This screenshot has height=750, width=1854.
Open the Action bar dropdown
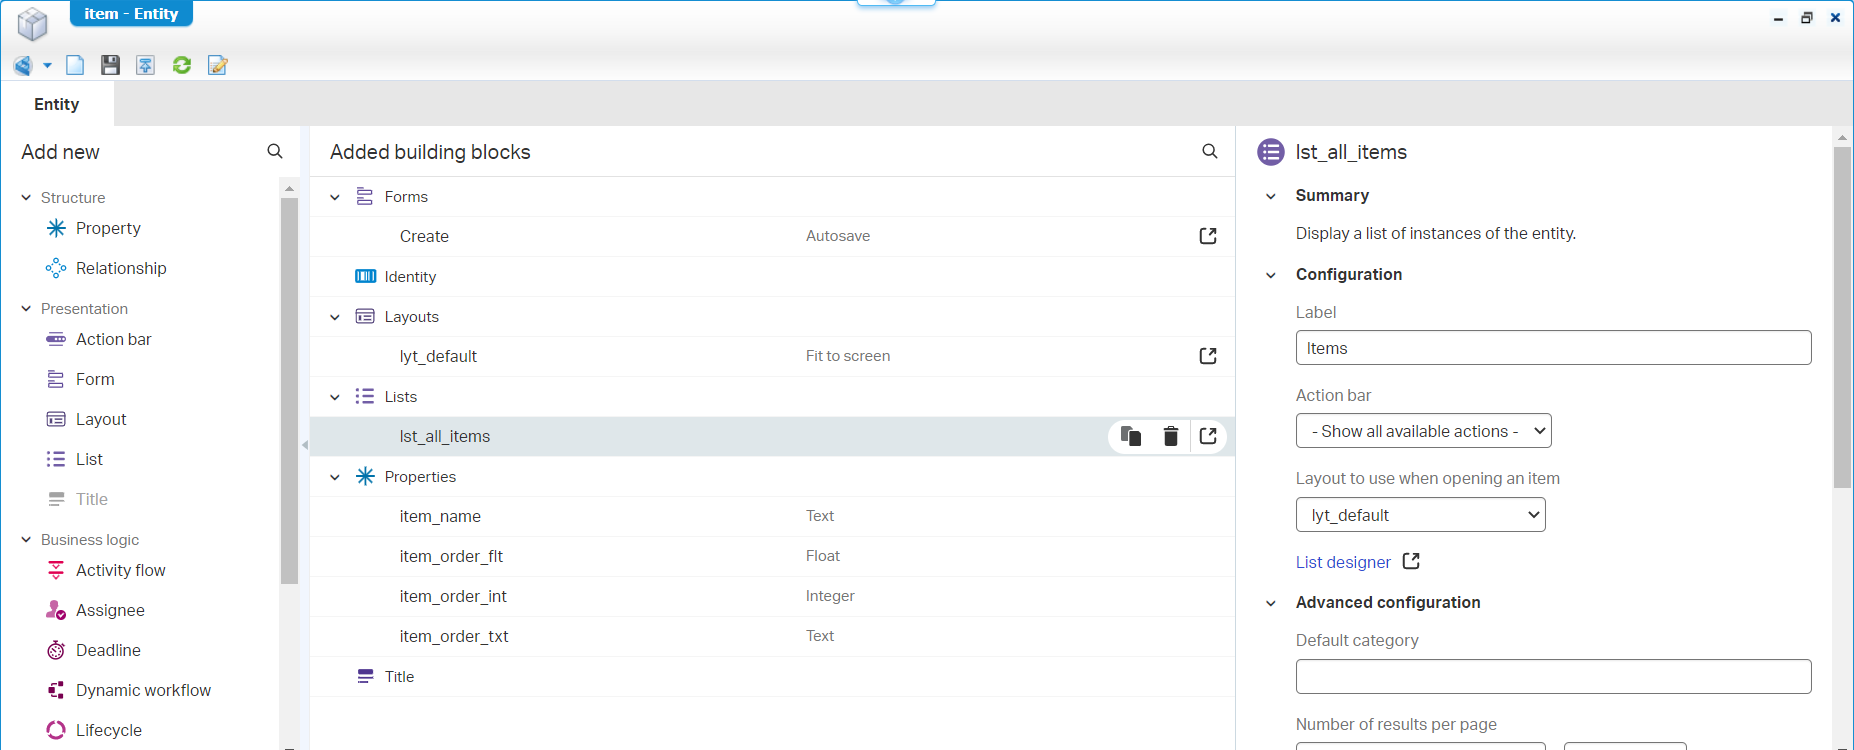click(1423, 431)
